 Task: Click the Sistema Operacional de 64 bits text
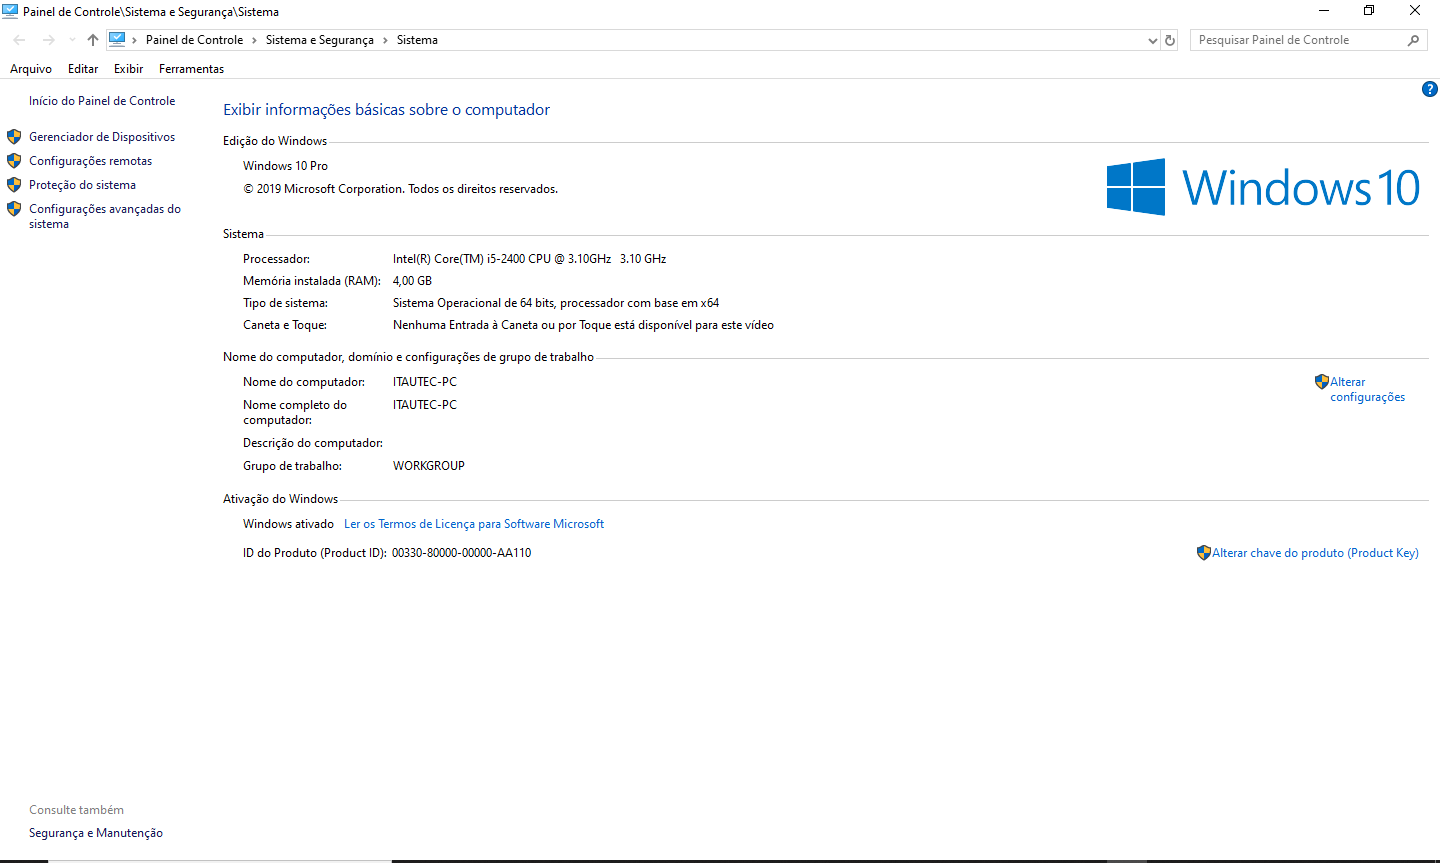point(556,303)
